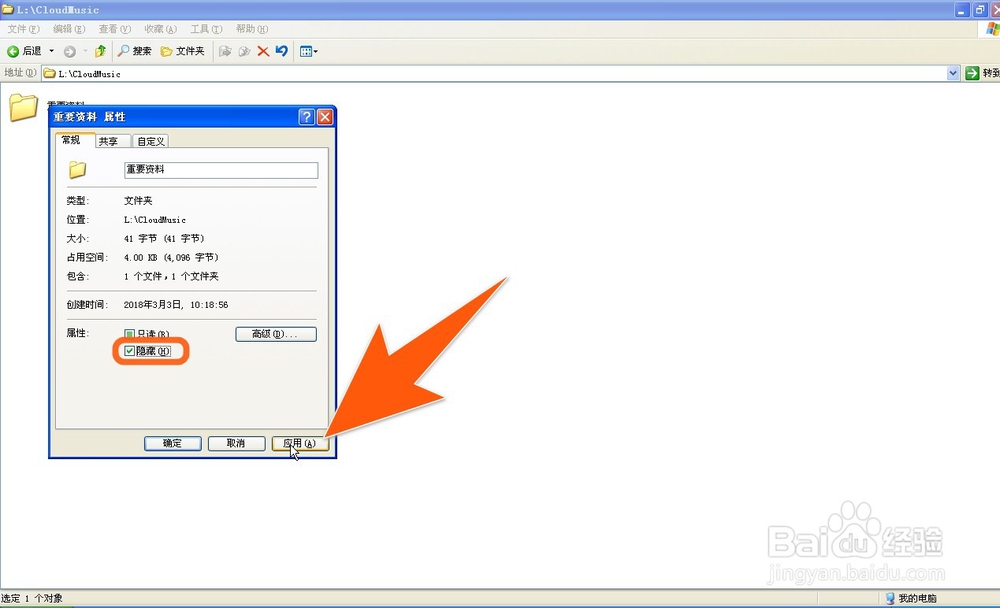Open the 高级(D)... advanced attributes button

pos(276,334)
